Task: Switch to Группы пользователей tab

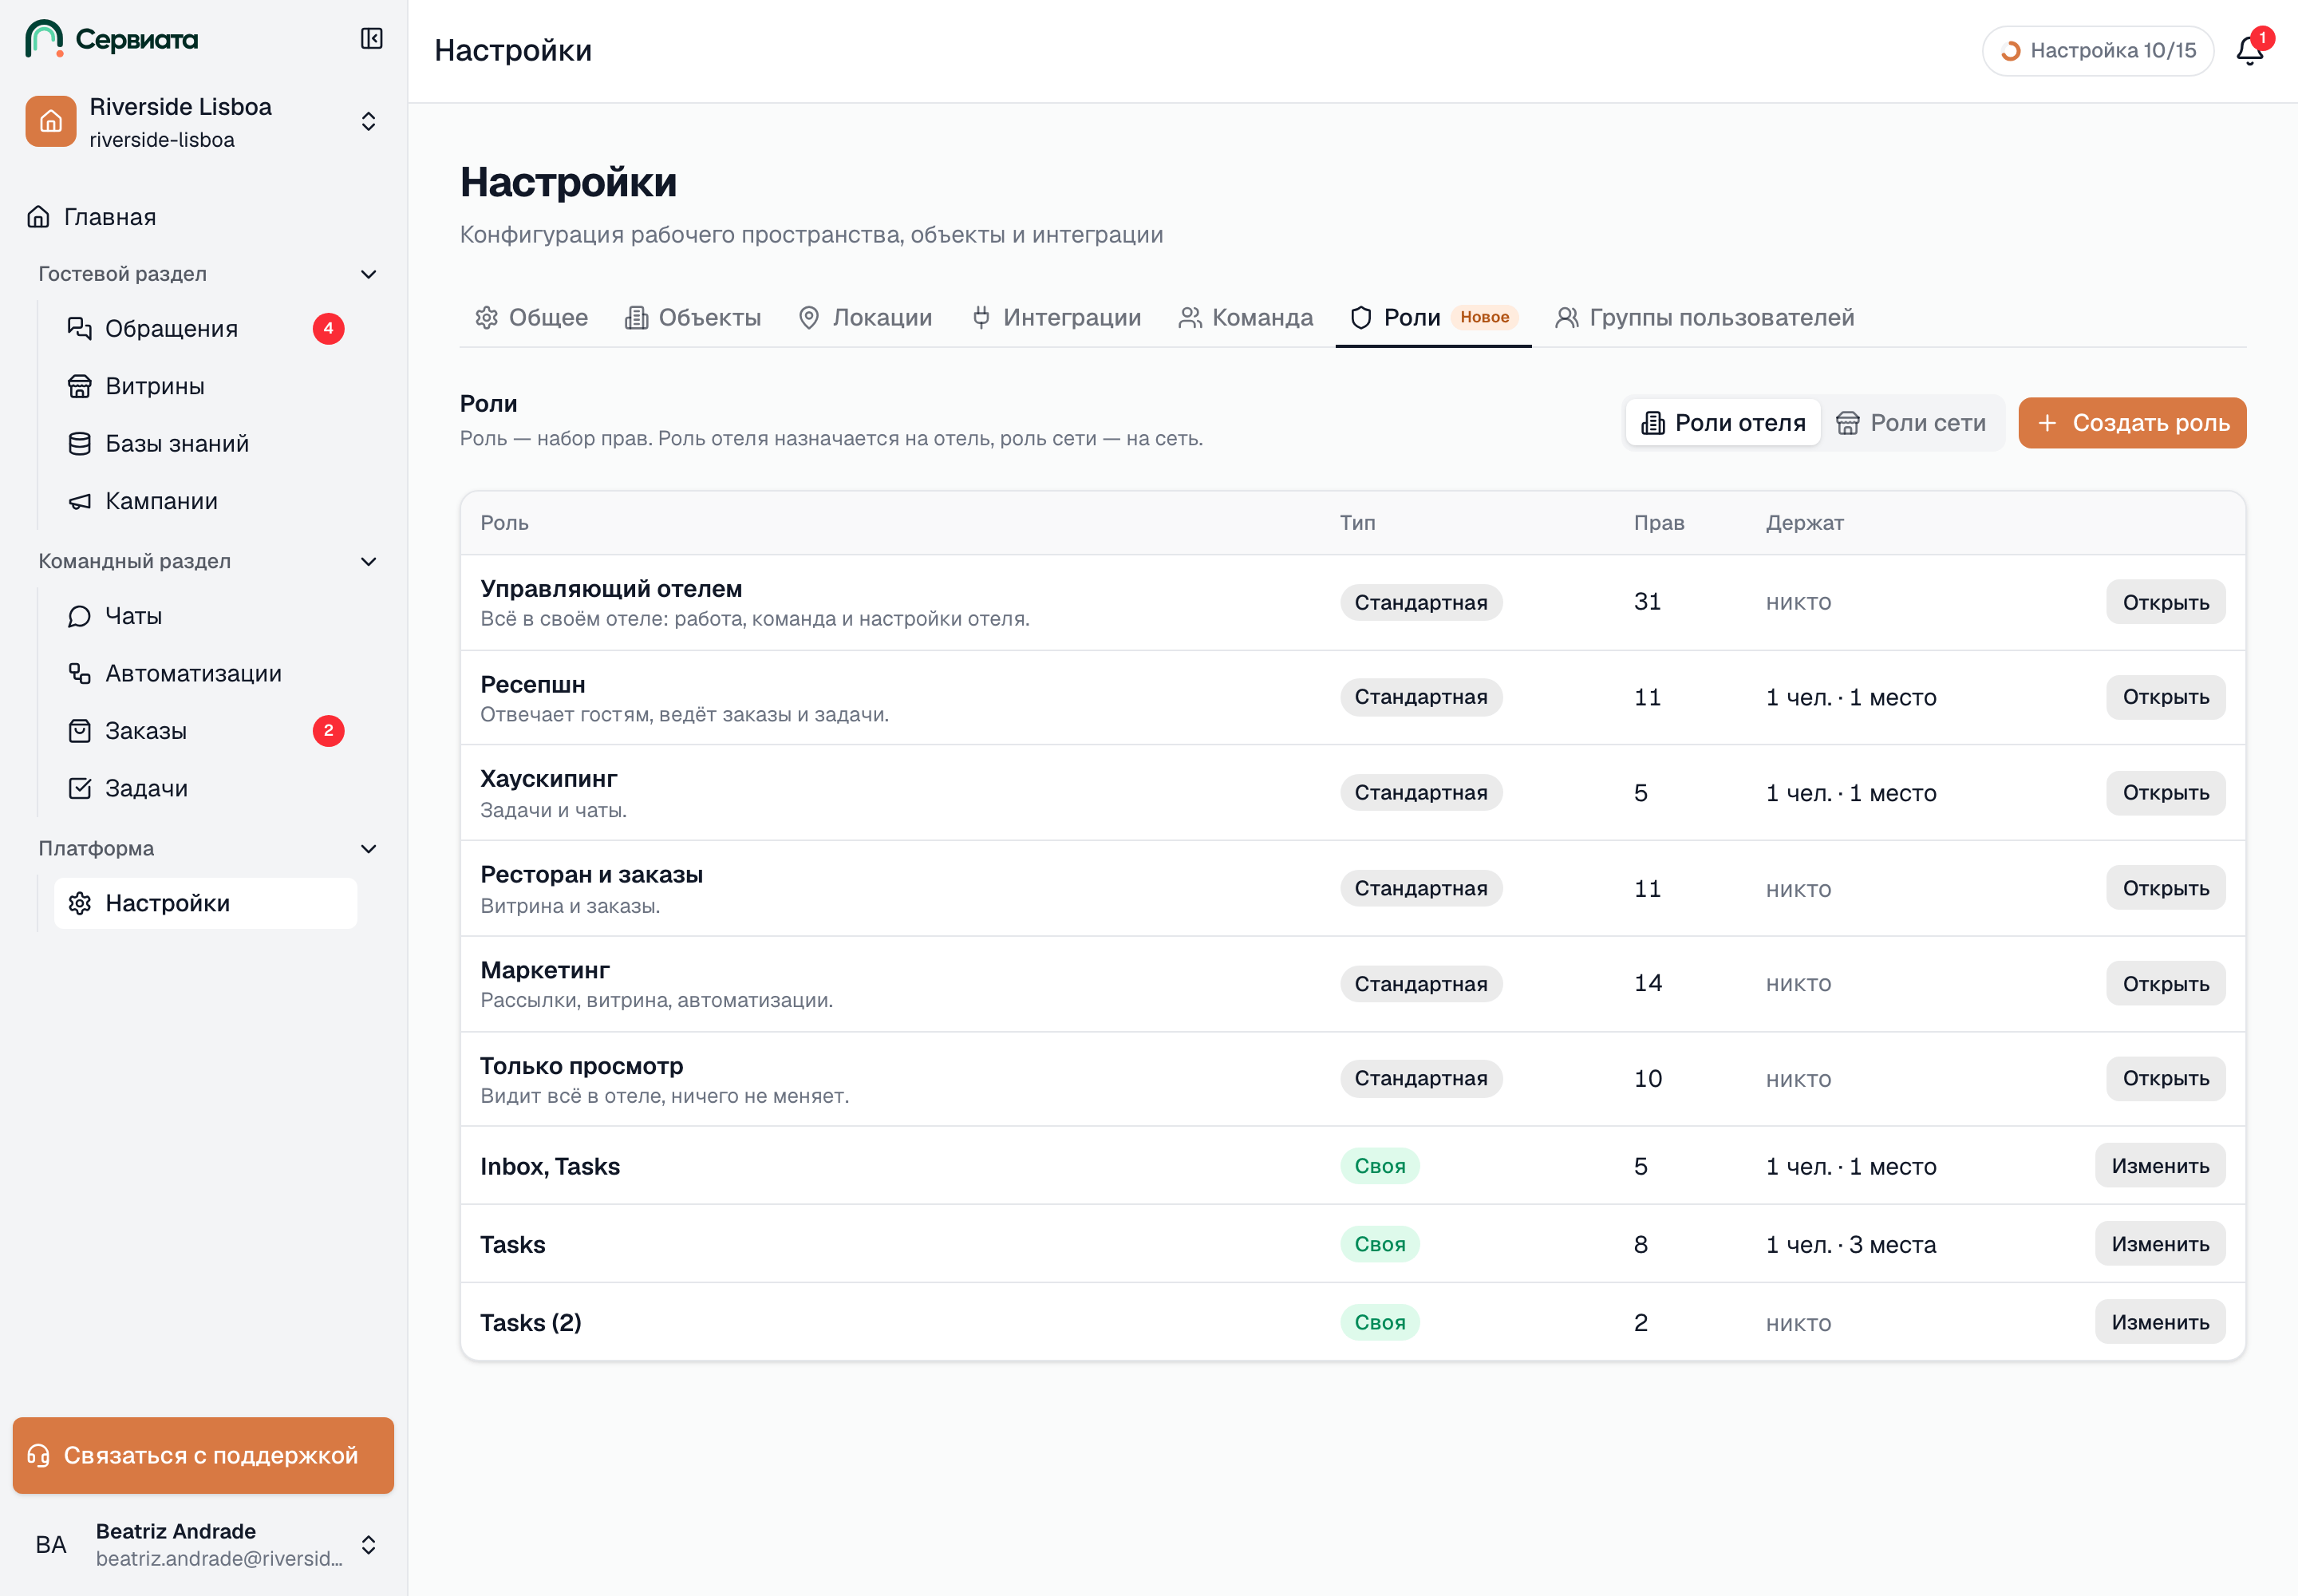Action: 1704,318
